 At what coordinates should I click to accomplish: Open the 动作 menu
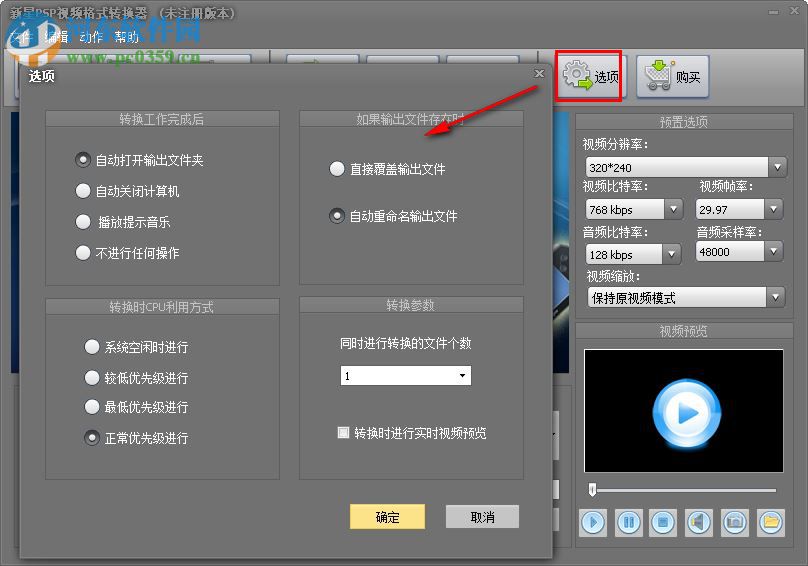tap(91, 37)
